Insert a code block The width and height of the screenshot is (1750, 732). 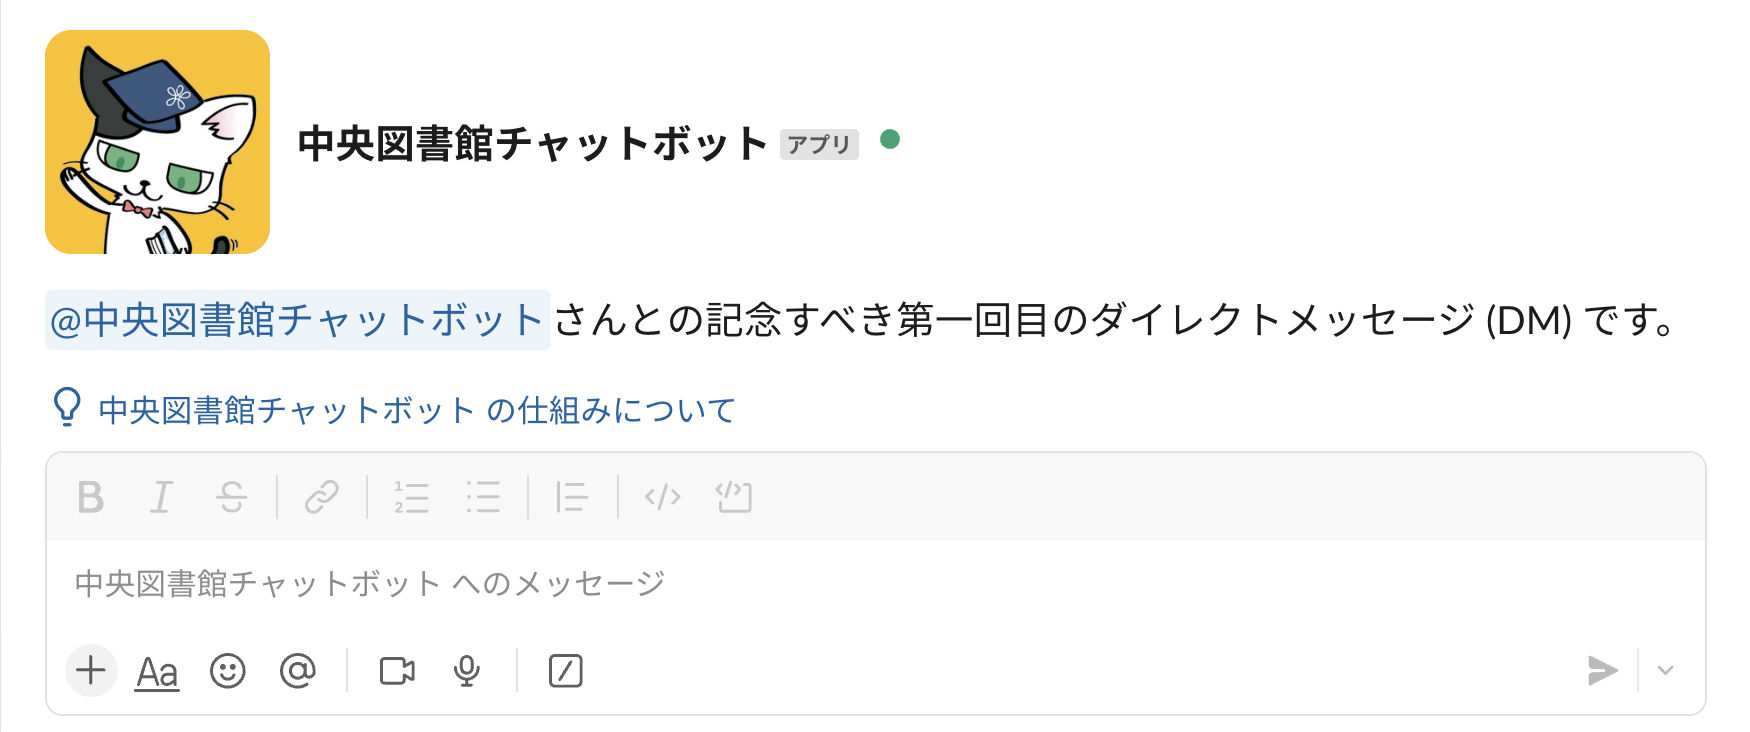pos(734,497)
